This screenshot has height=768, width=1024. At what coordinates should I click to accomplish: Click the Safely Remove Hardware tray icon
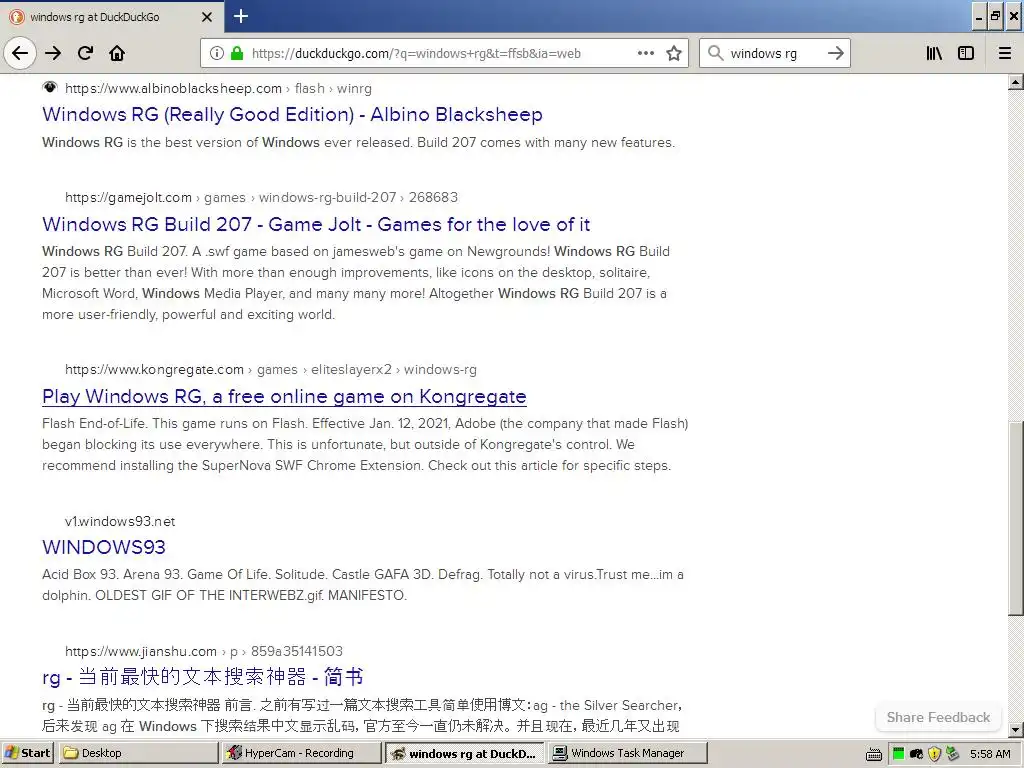click(x=953, y=754)
